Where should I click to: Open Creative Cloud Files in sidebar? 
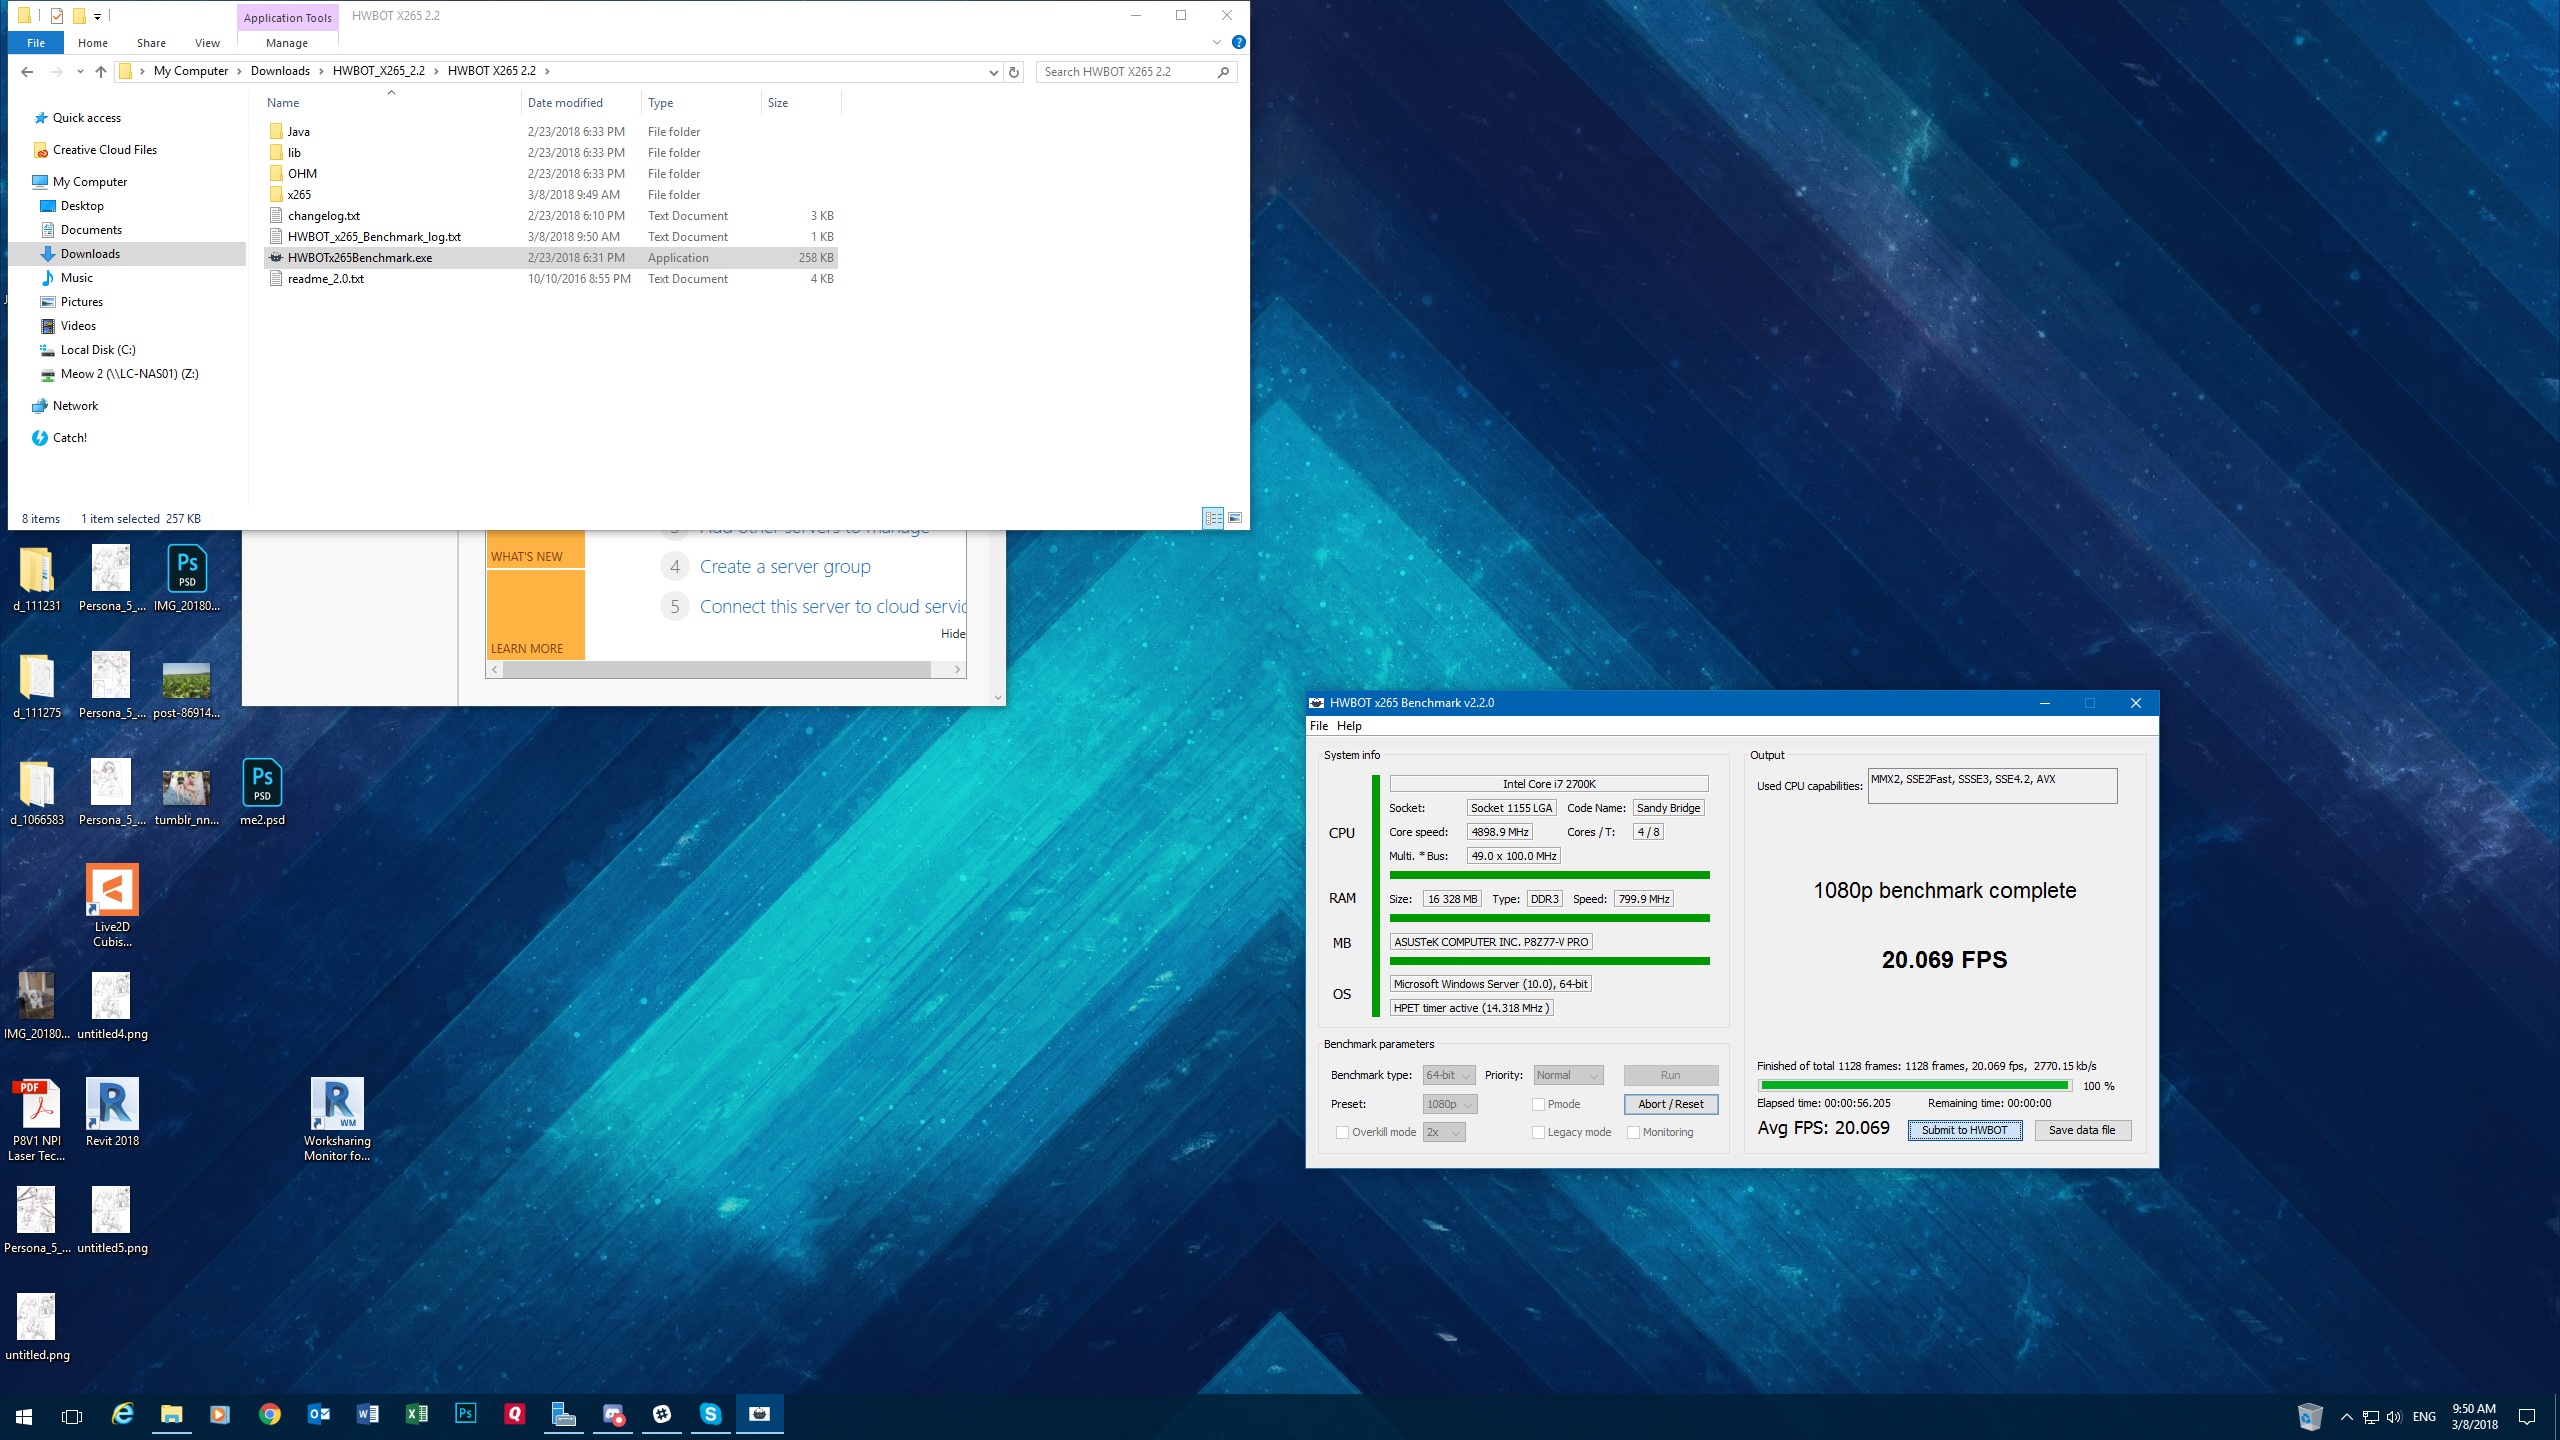[105, 150]
